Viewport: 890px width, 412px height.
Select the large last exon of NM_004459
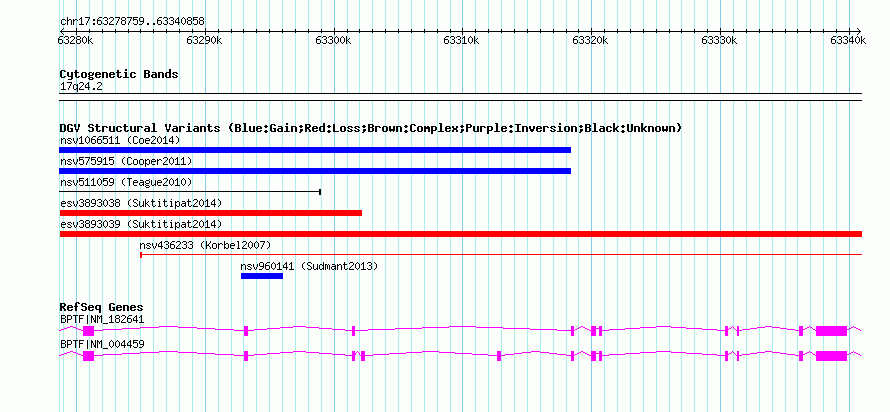coord(832,356)
